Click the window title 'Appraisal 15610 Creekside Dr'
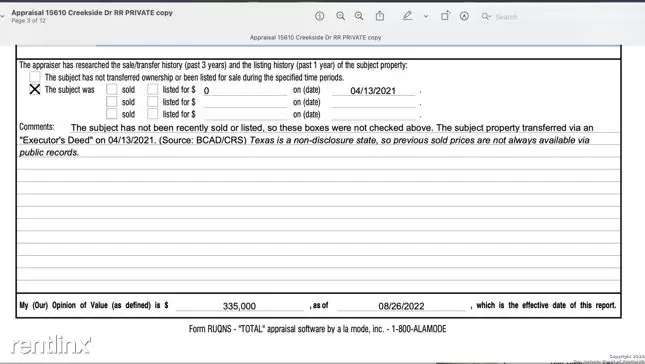Viewport: 645px width, 364px height. point(92,13)
